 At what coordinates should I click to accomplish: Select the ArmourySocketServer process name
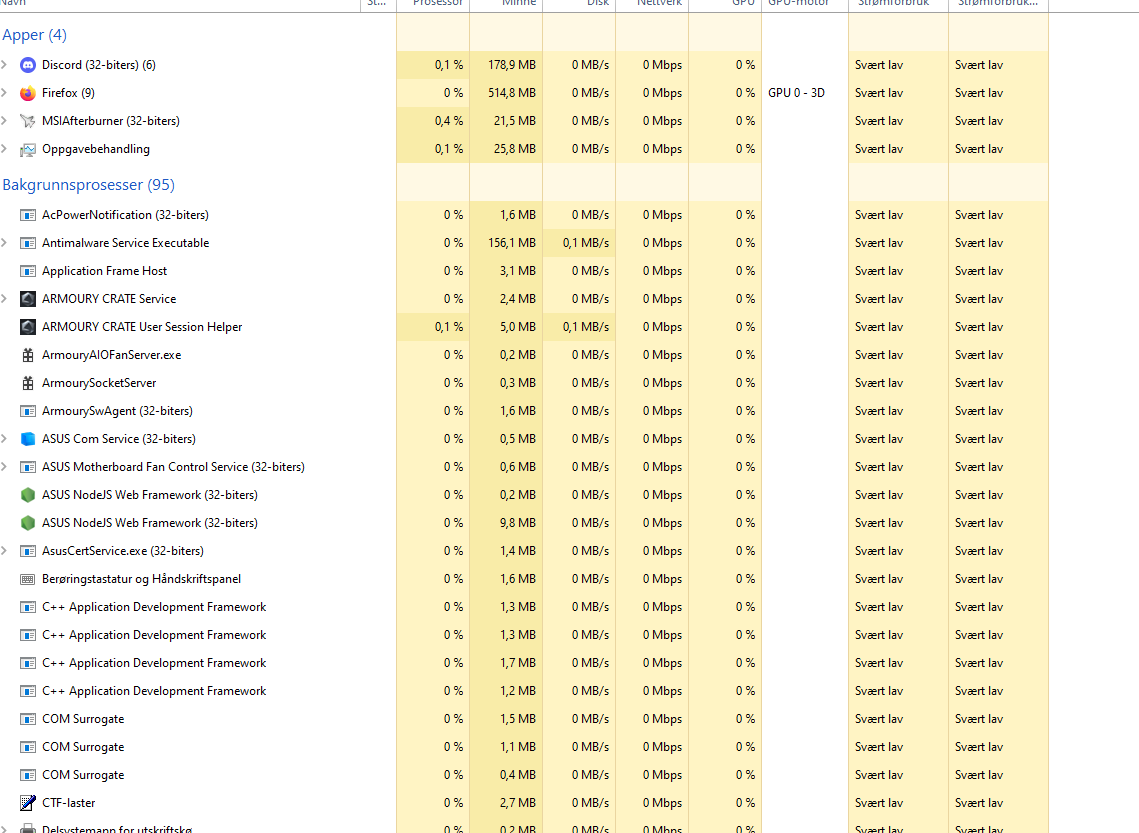coord(99,383)
